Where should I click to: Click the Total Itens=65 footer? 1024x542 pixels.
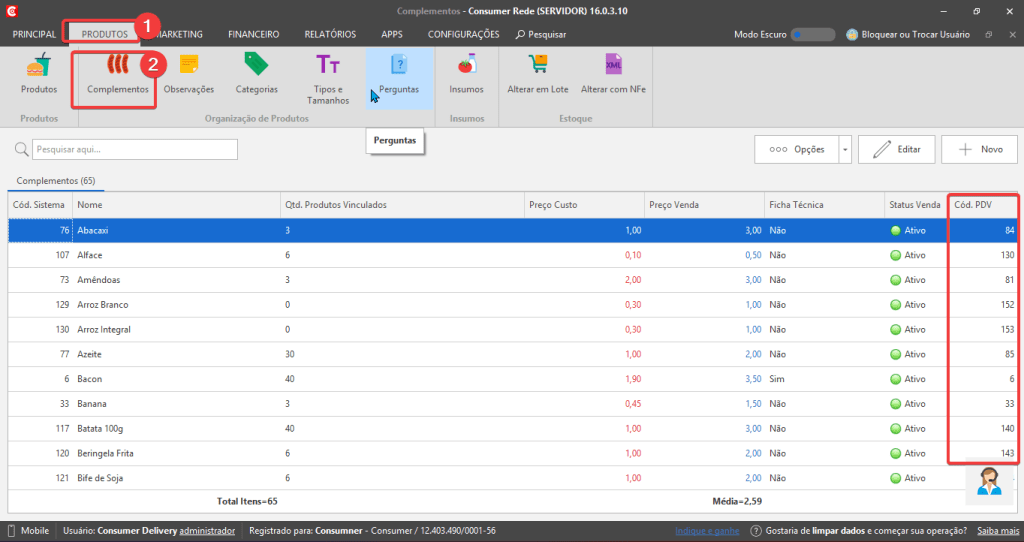pyautogui.click(x=247, y=502)
